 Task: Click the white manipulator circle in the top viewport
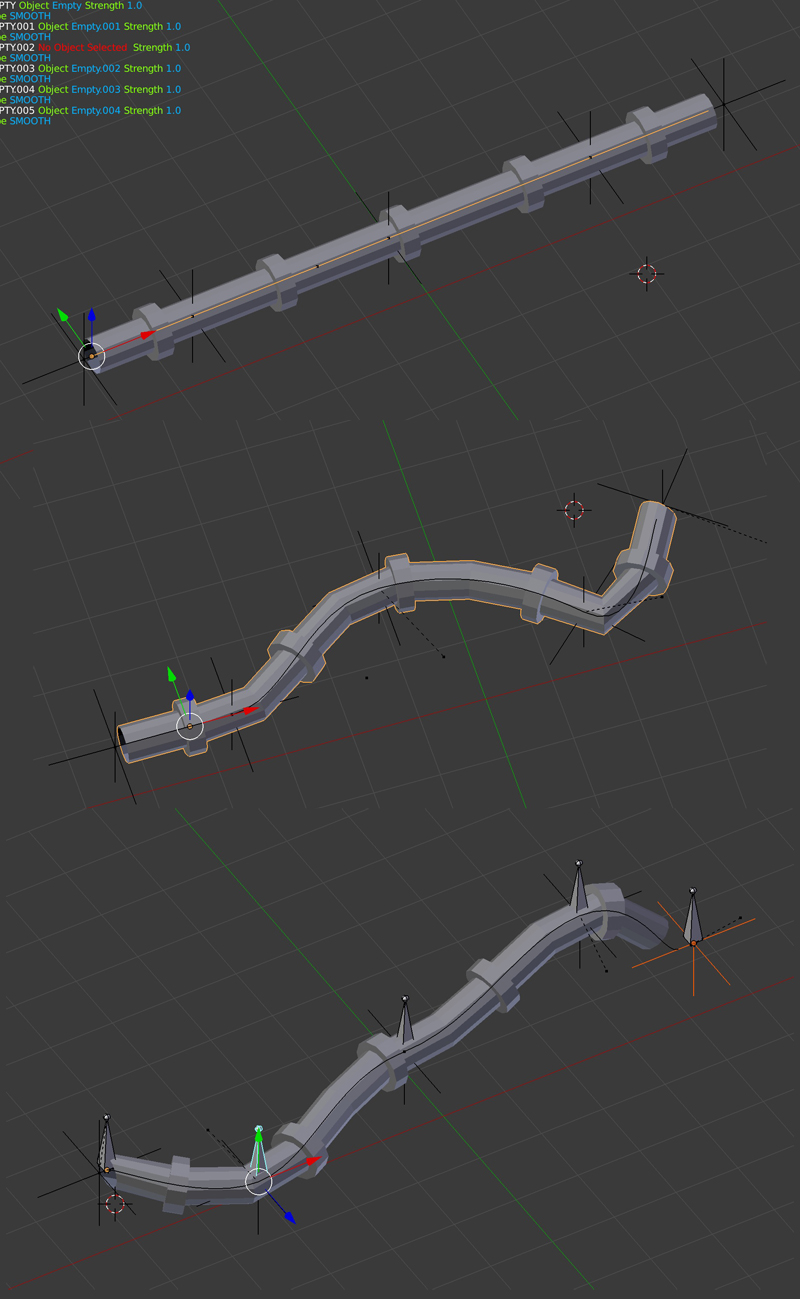tap(93, 355)
